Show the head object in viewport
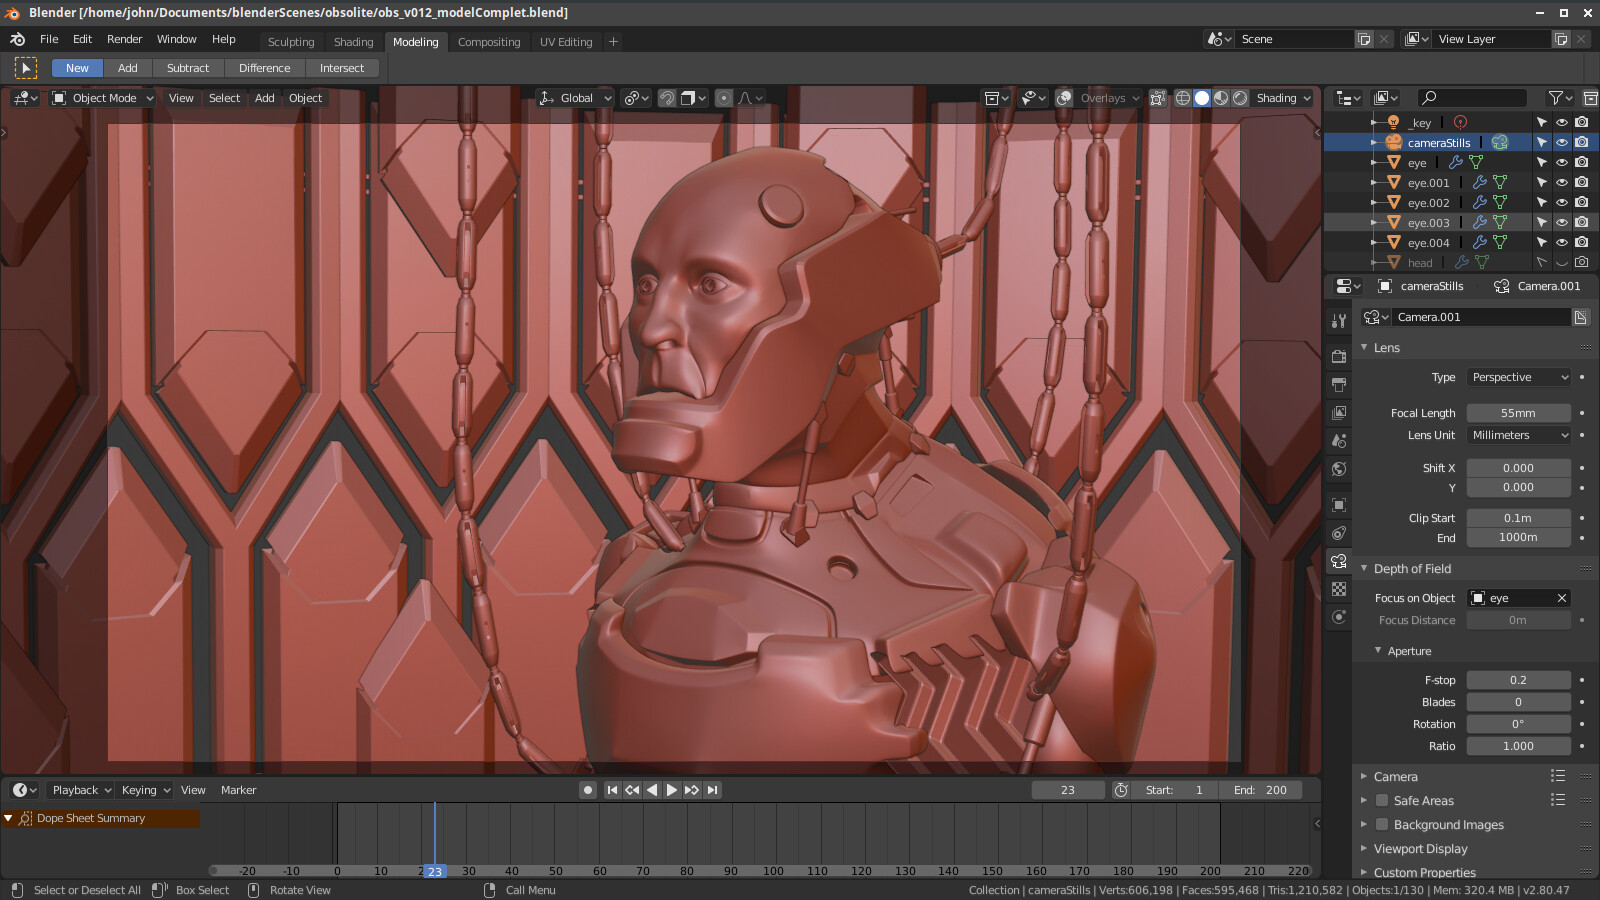This screenshot has height=900, width=1600. 1562,262
